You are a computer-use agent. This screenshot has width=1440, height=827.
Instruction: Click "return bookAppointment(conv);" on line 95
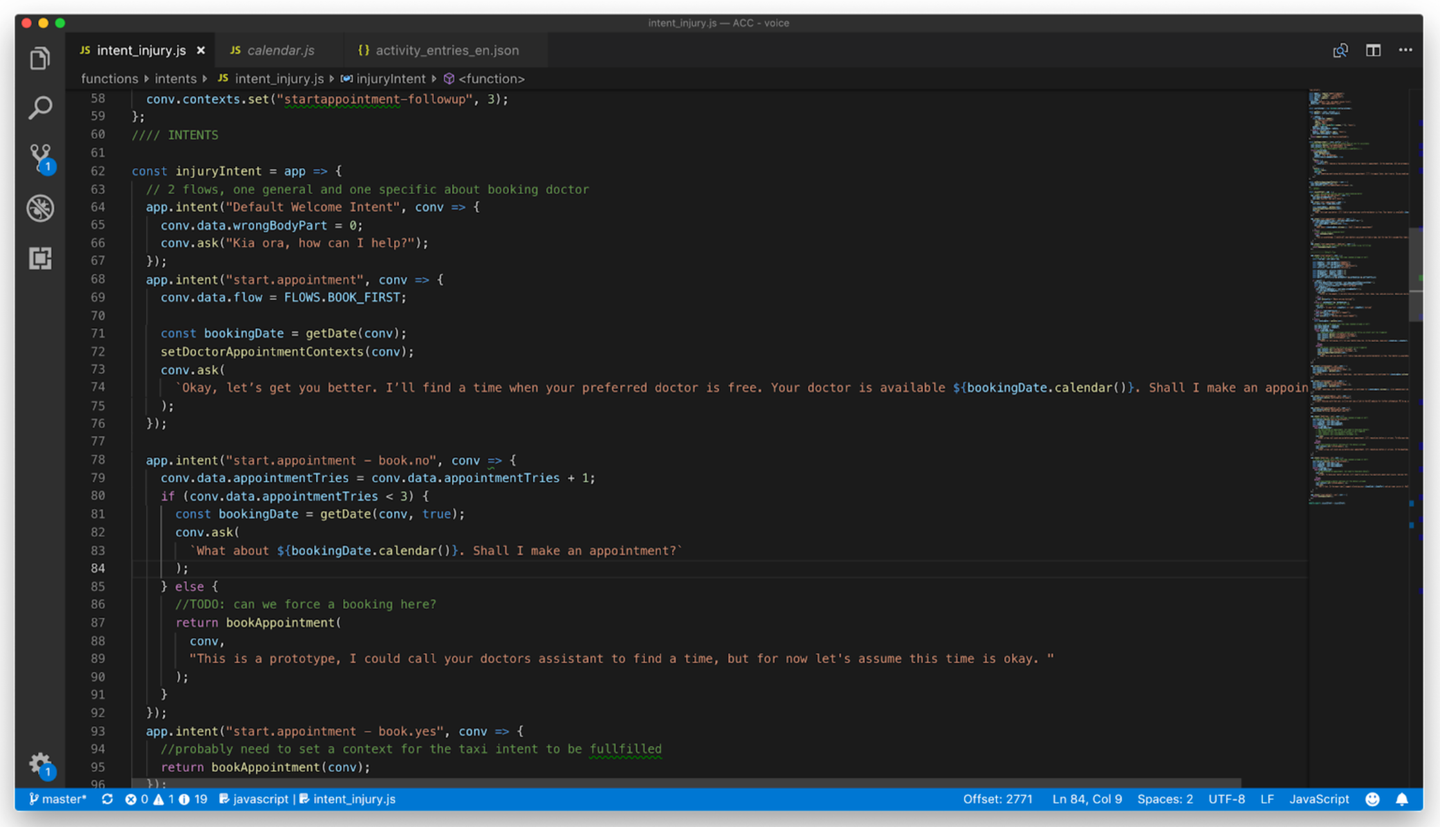[266, 767]
